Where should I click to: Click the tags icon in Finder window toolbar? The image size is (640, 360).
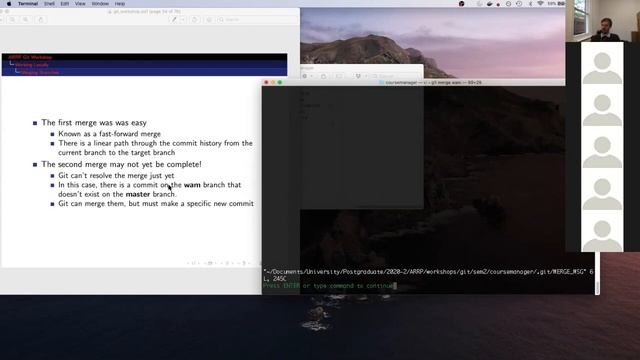coord(339,76)
